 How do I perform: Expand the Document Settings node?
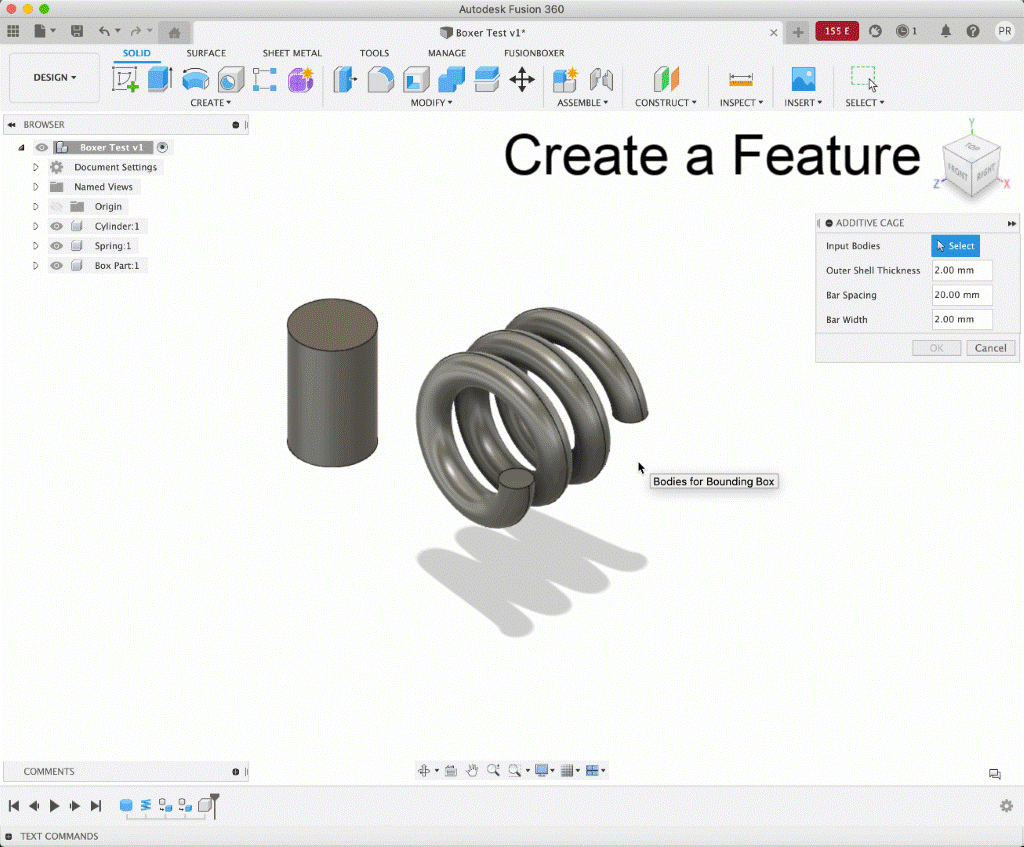[x=36, y=168]
